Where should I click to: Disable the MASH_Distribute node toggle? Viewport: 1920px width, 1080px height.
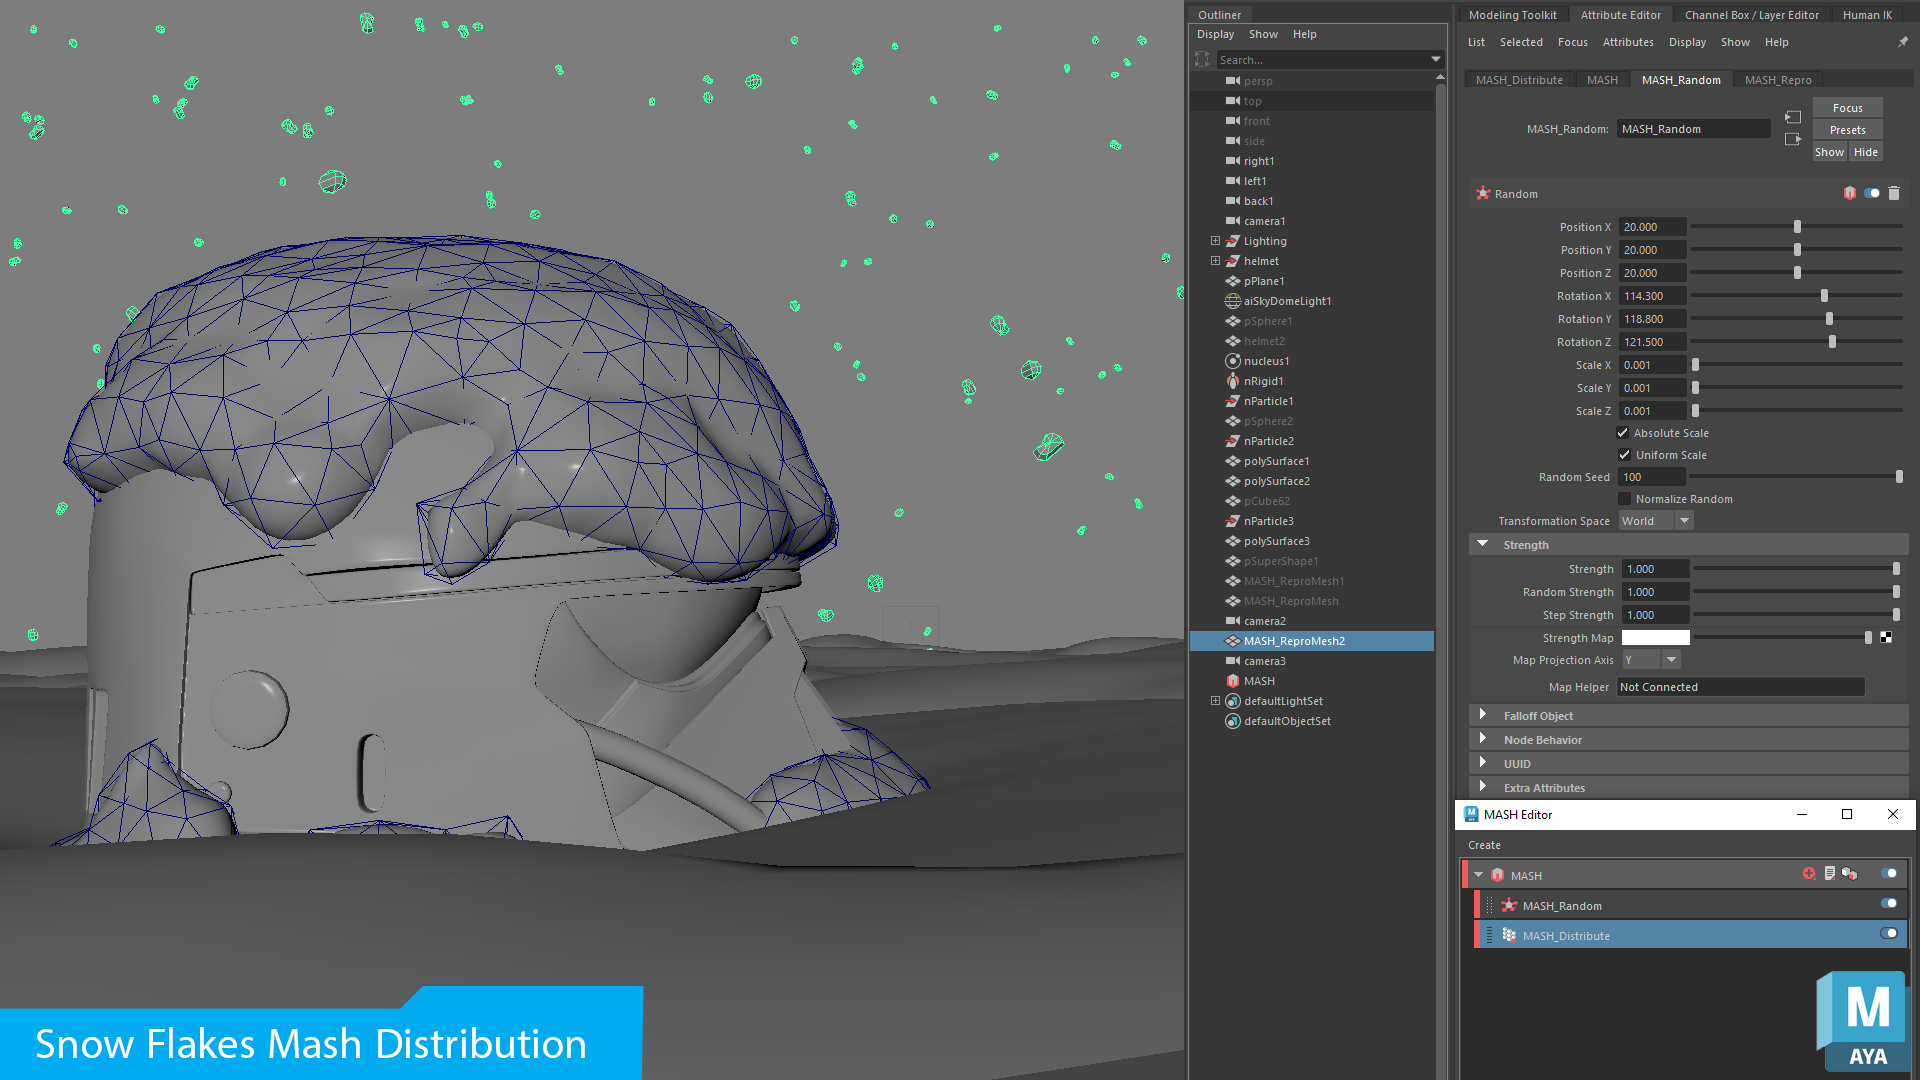click(1888, 934)
